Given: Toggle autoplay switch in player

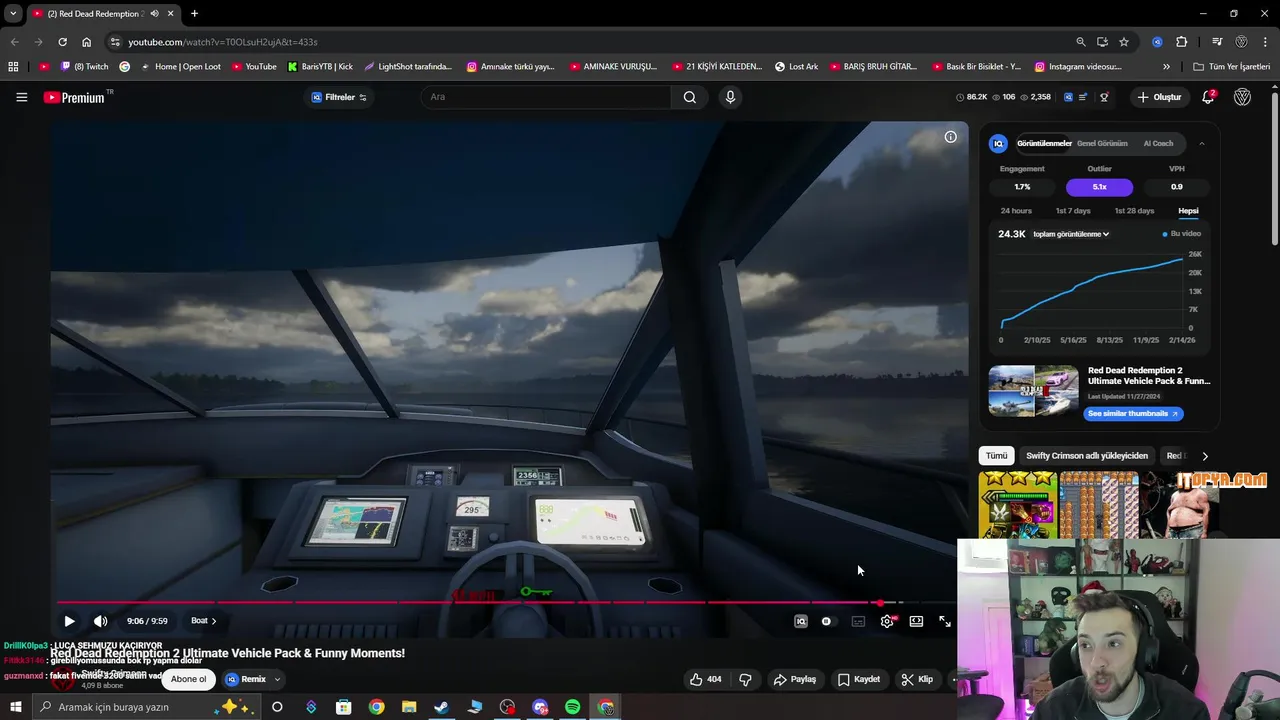Looking at the screenshot, I should click(826, 621).
